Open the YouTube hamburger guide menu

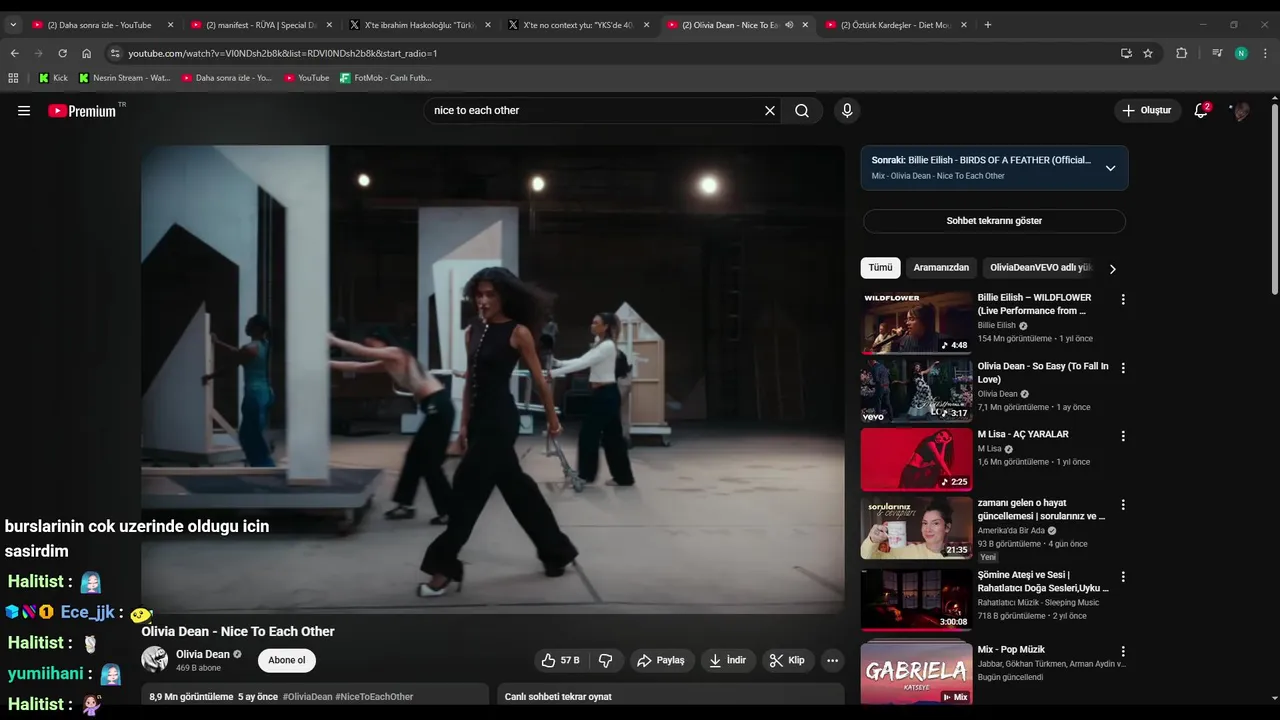click(24, 111)
